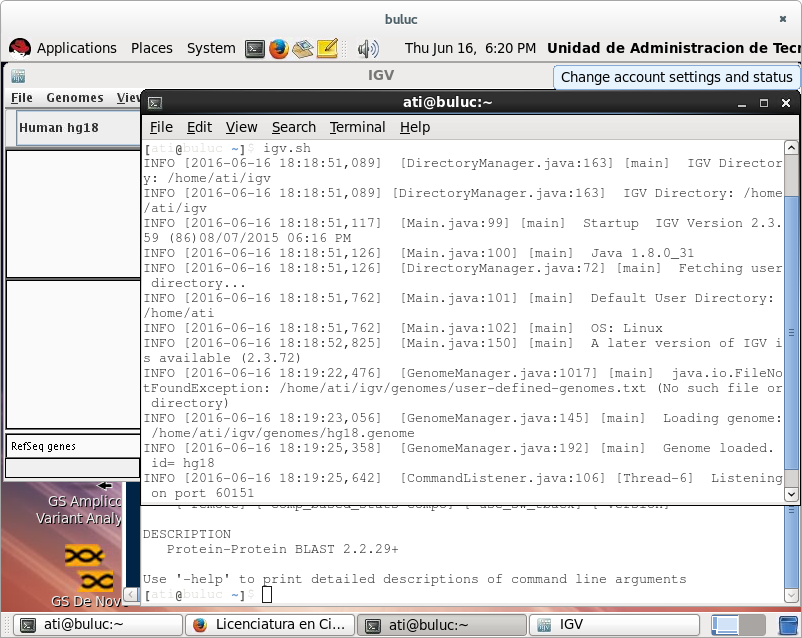The height and width of the screenshot is (638, 802).
Task: Click the IGV window title icon
Action: [x=18, y=76]
